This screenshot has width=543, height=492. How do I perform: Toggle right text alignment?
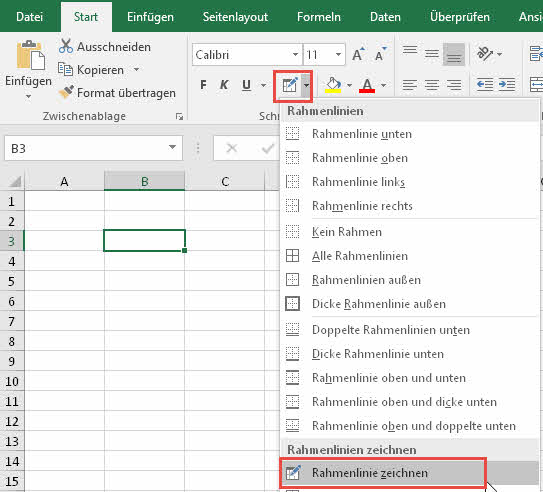454,84
